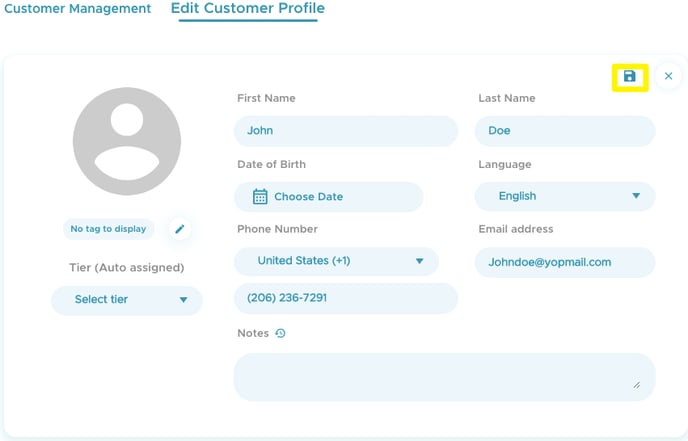Expand the Language dropdown arrow
The height and width of the screenshot is (441, 688).
636,196
